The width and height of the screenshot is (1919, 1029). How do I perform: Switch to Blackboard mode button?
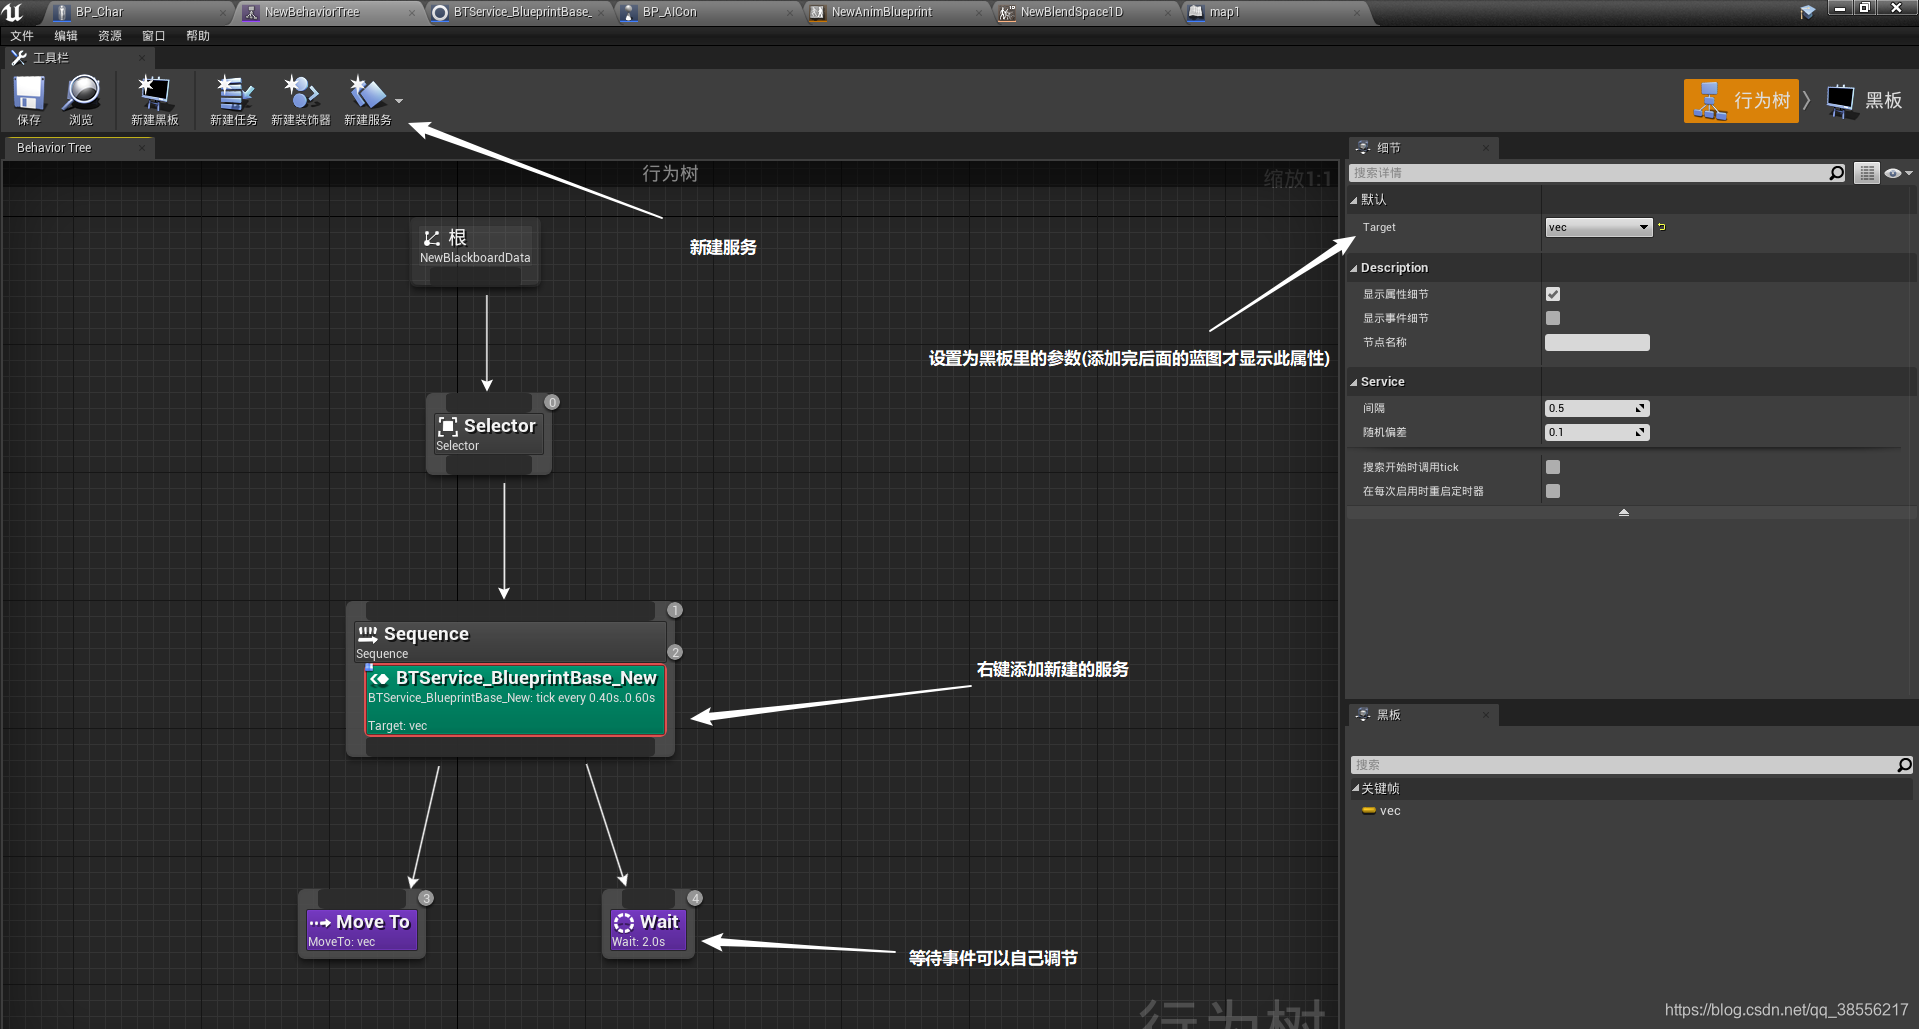(x=1865, y=101)
